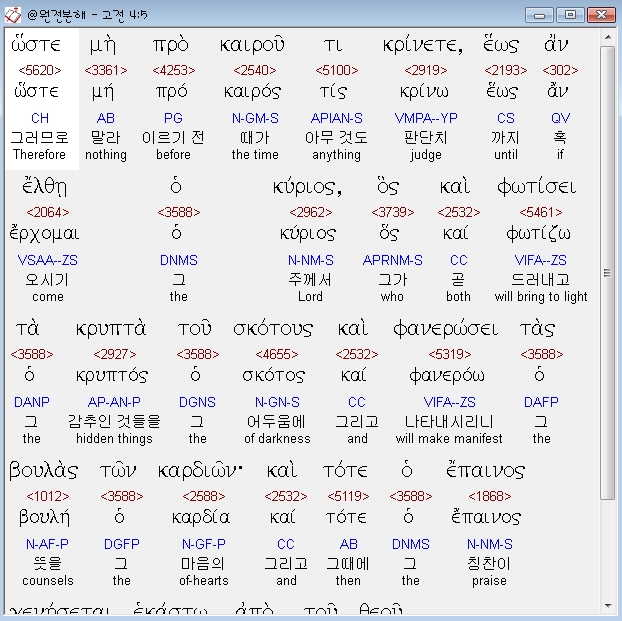Click the morphology code DANP

[x=32, y=402]
